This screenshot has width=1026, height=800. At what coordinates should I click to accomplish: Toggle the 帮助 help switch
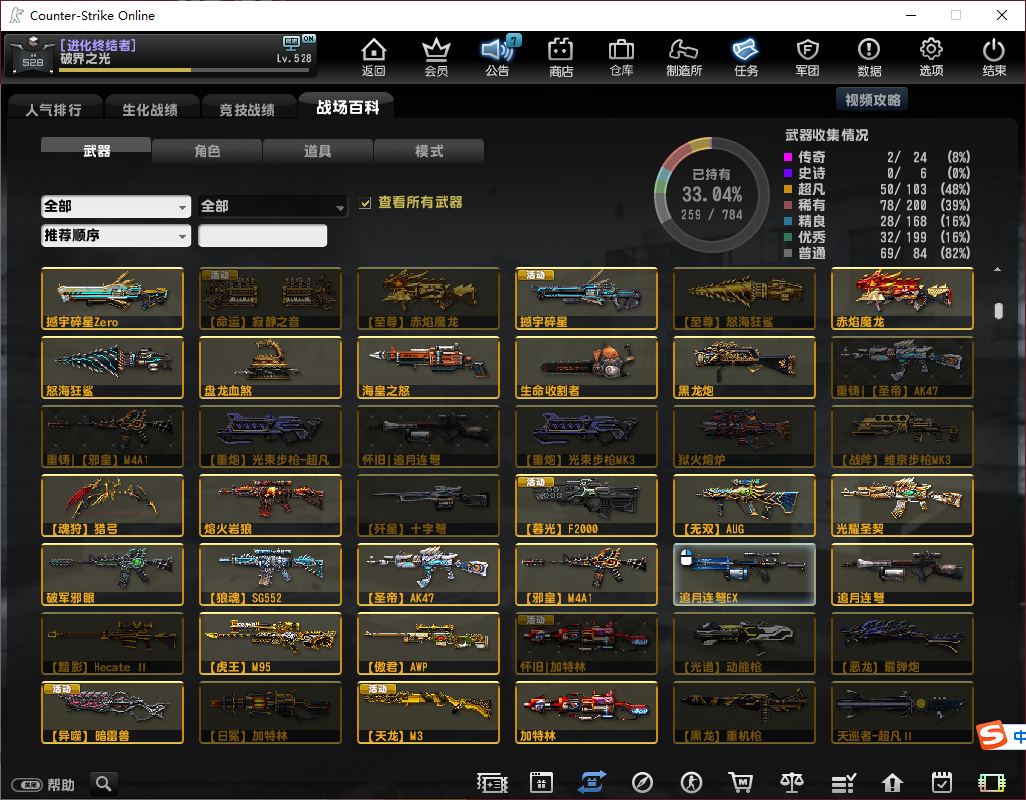26,785
